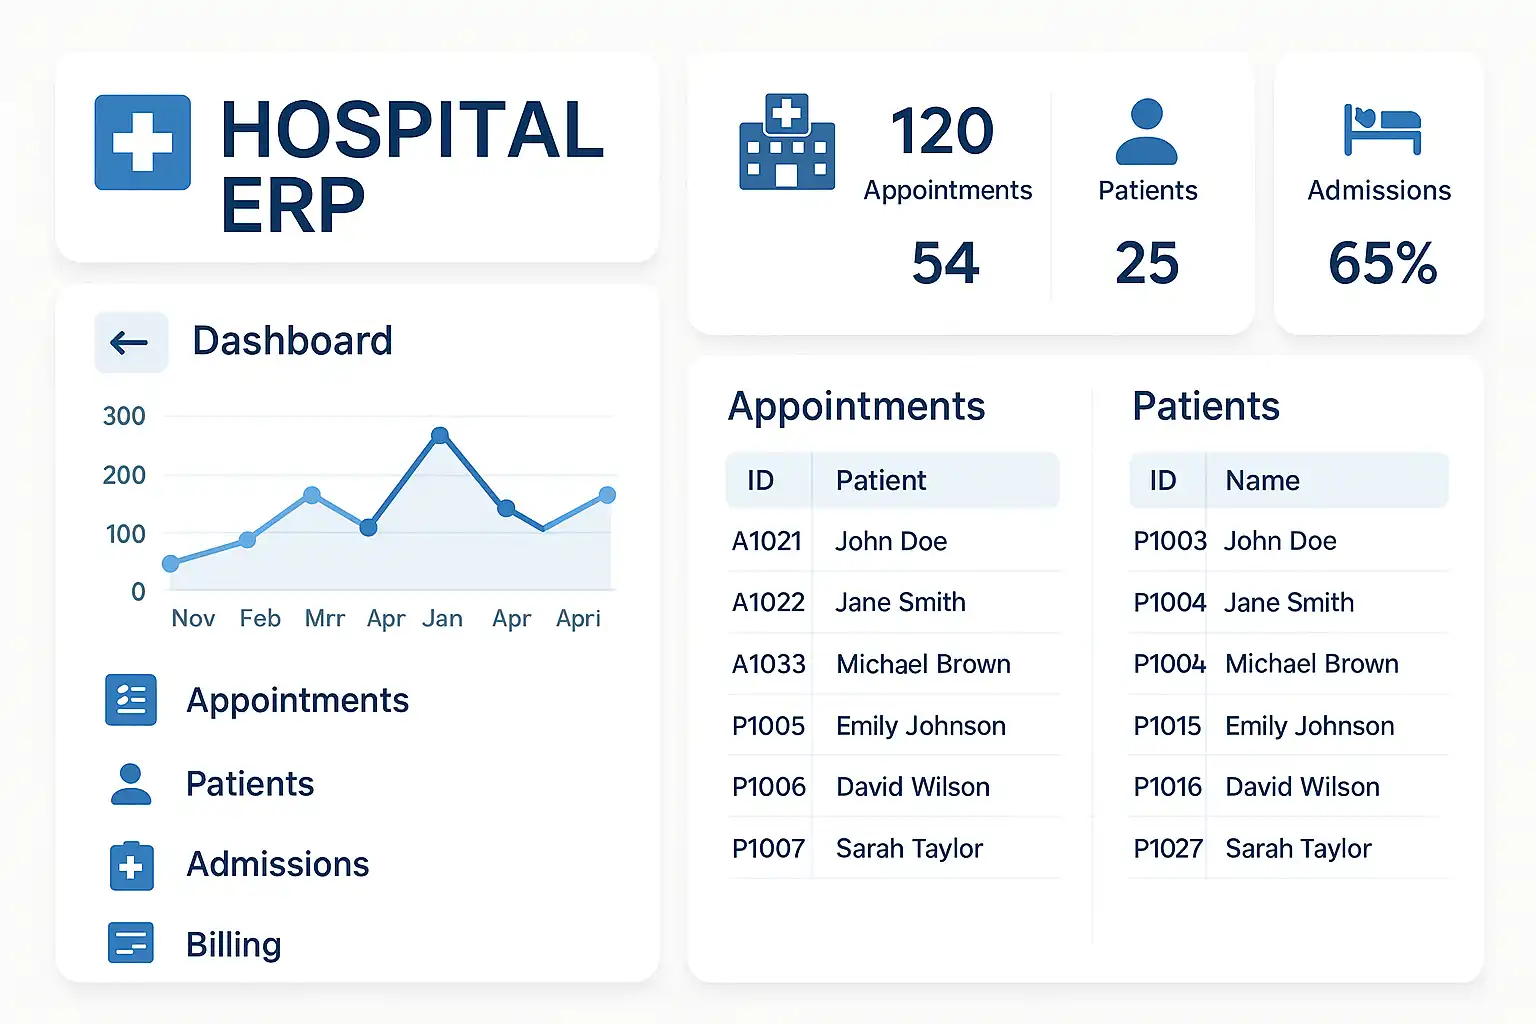This screenshot has width=1536, height=1024.
Task: Open the Appointments sidebar menu item
Action: pyautogui.click(x=297, y=700)
